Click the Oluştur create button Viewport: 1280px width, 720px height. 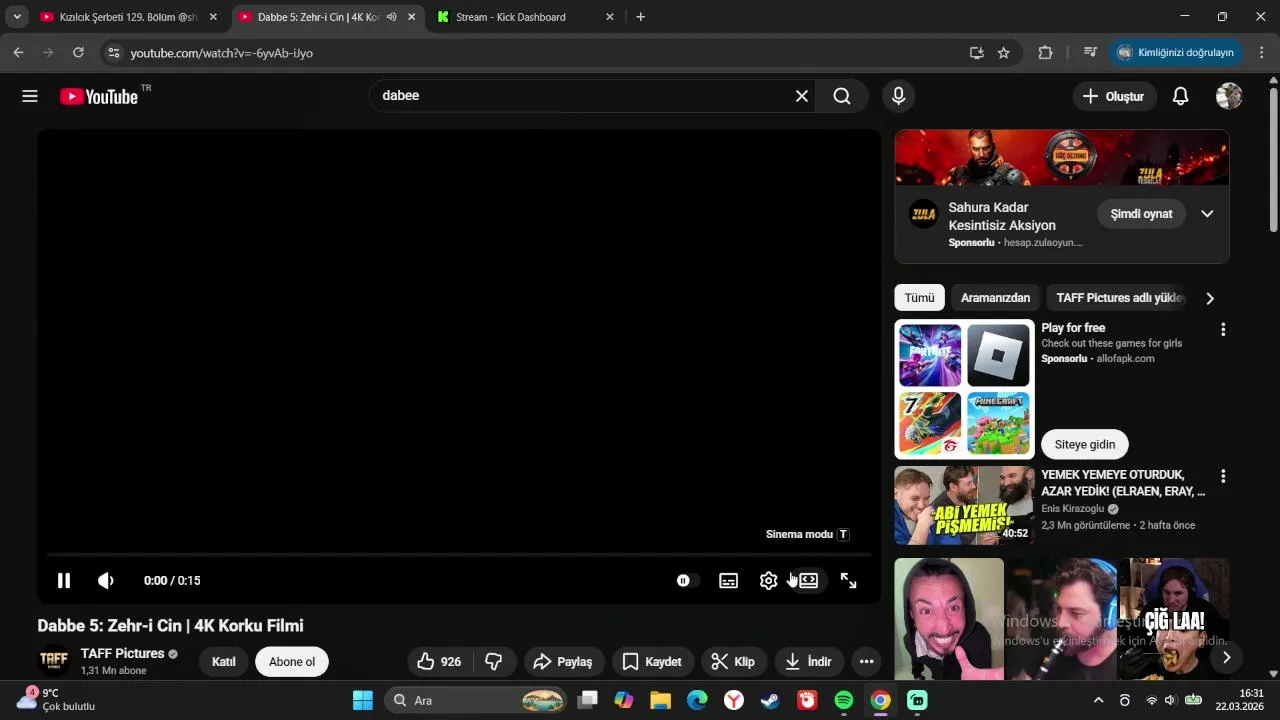pos(1113,96)
